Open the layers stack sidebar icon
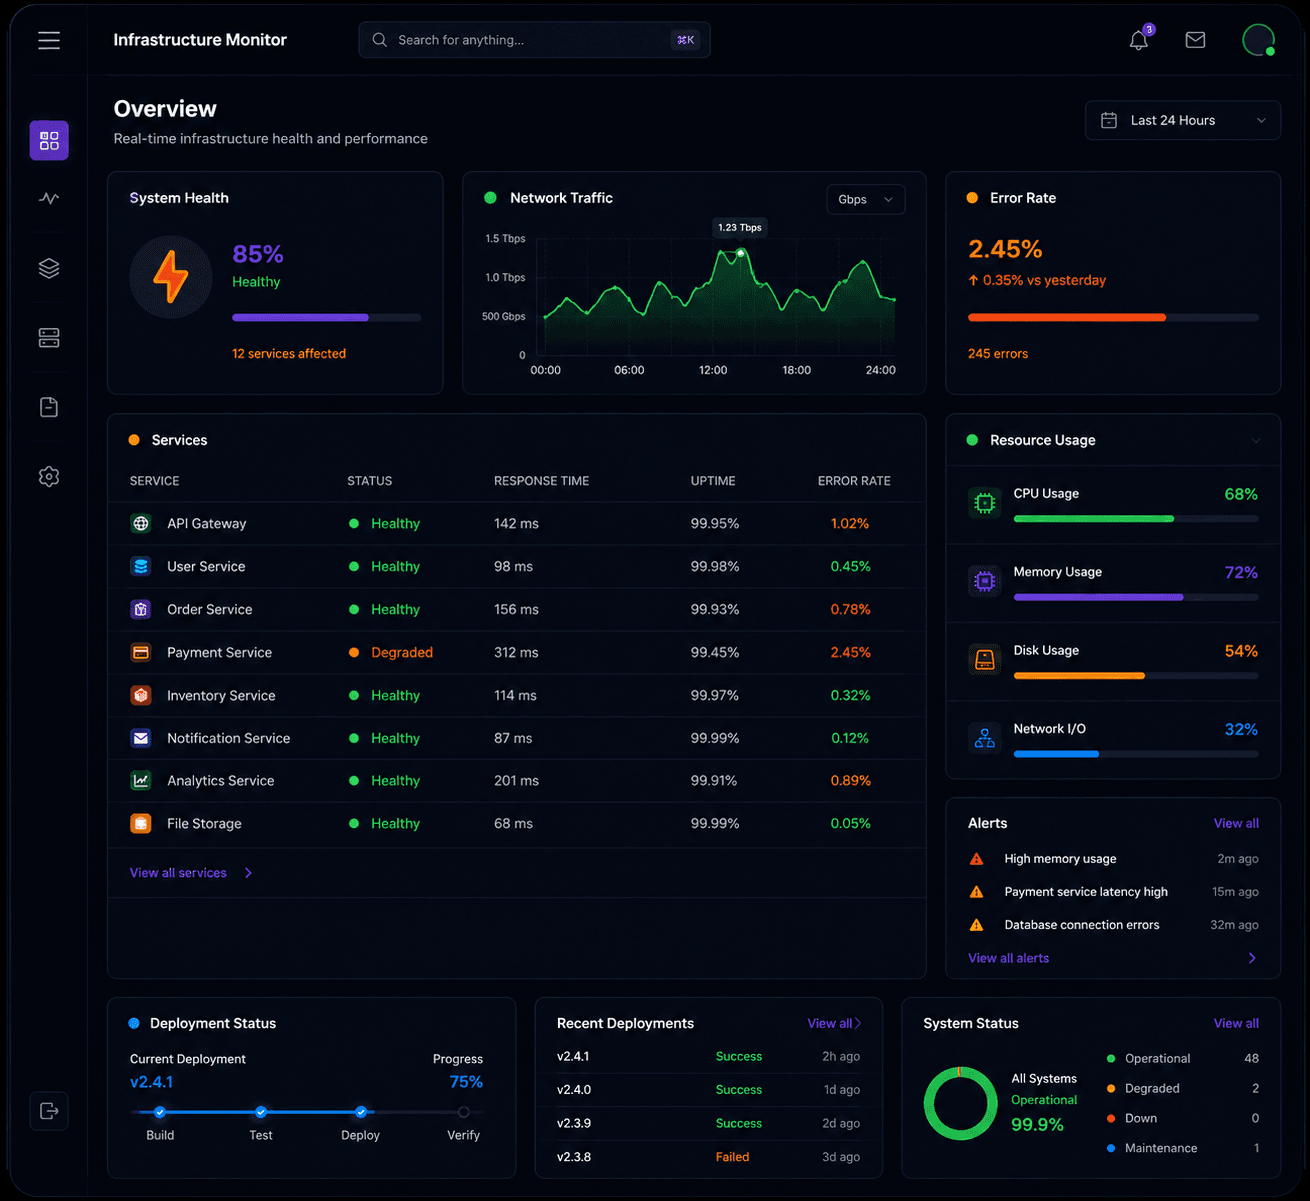 (x=49, y=268)
